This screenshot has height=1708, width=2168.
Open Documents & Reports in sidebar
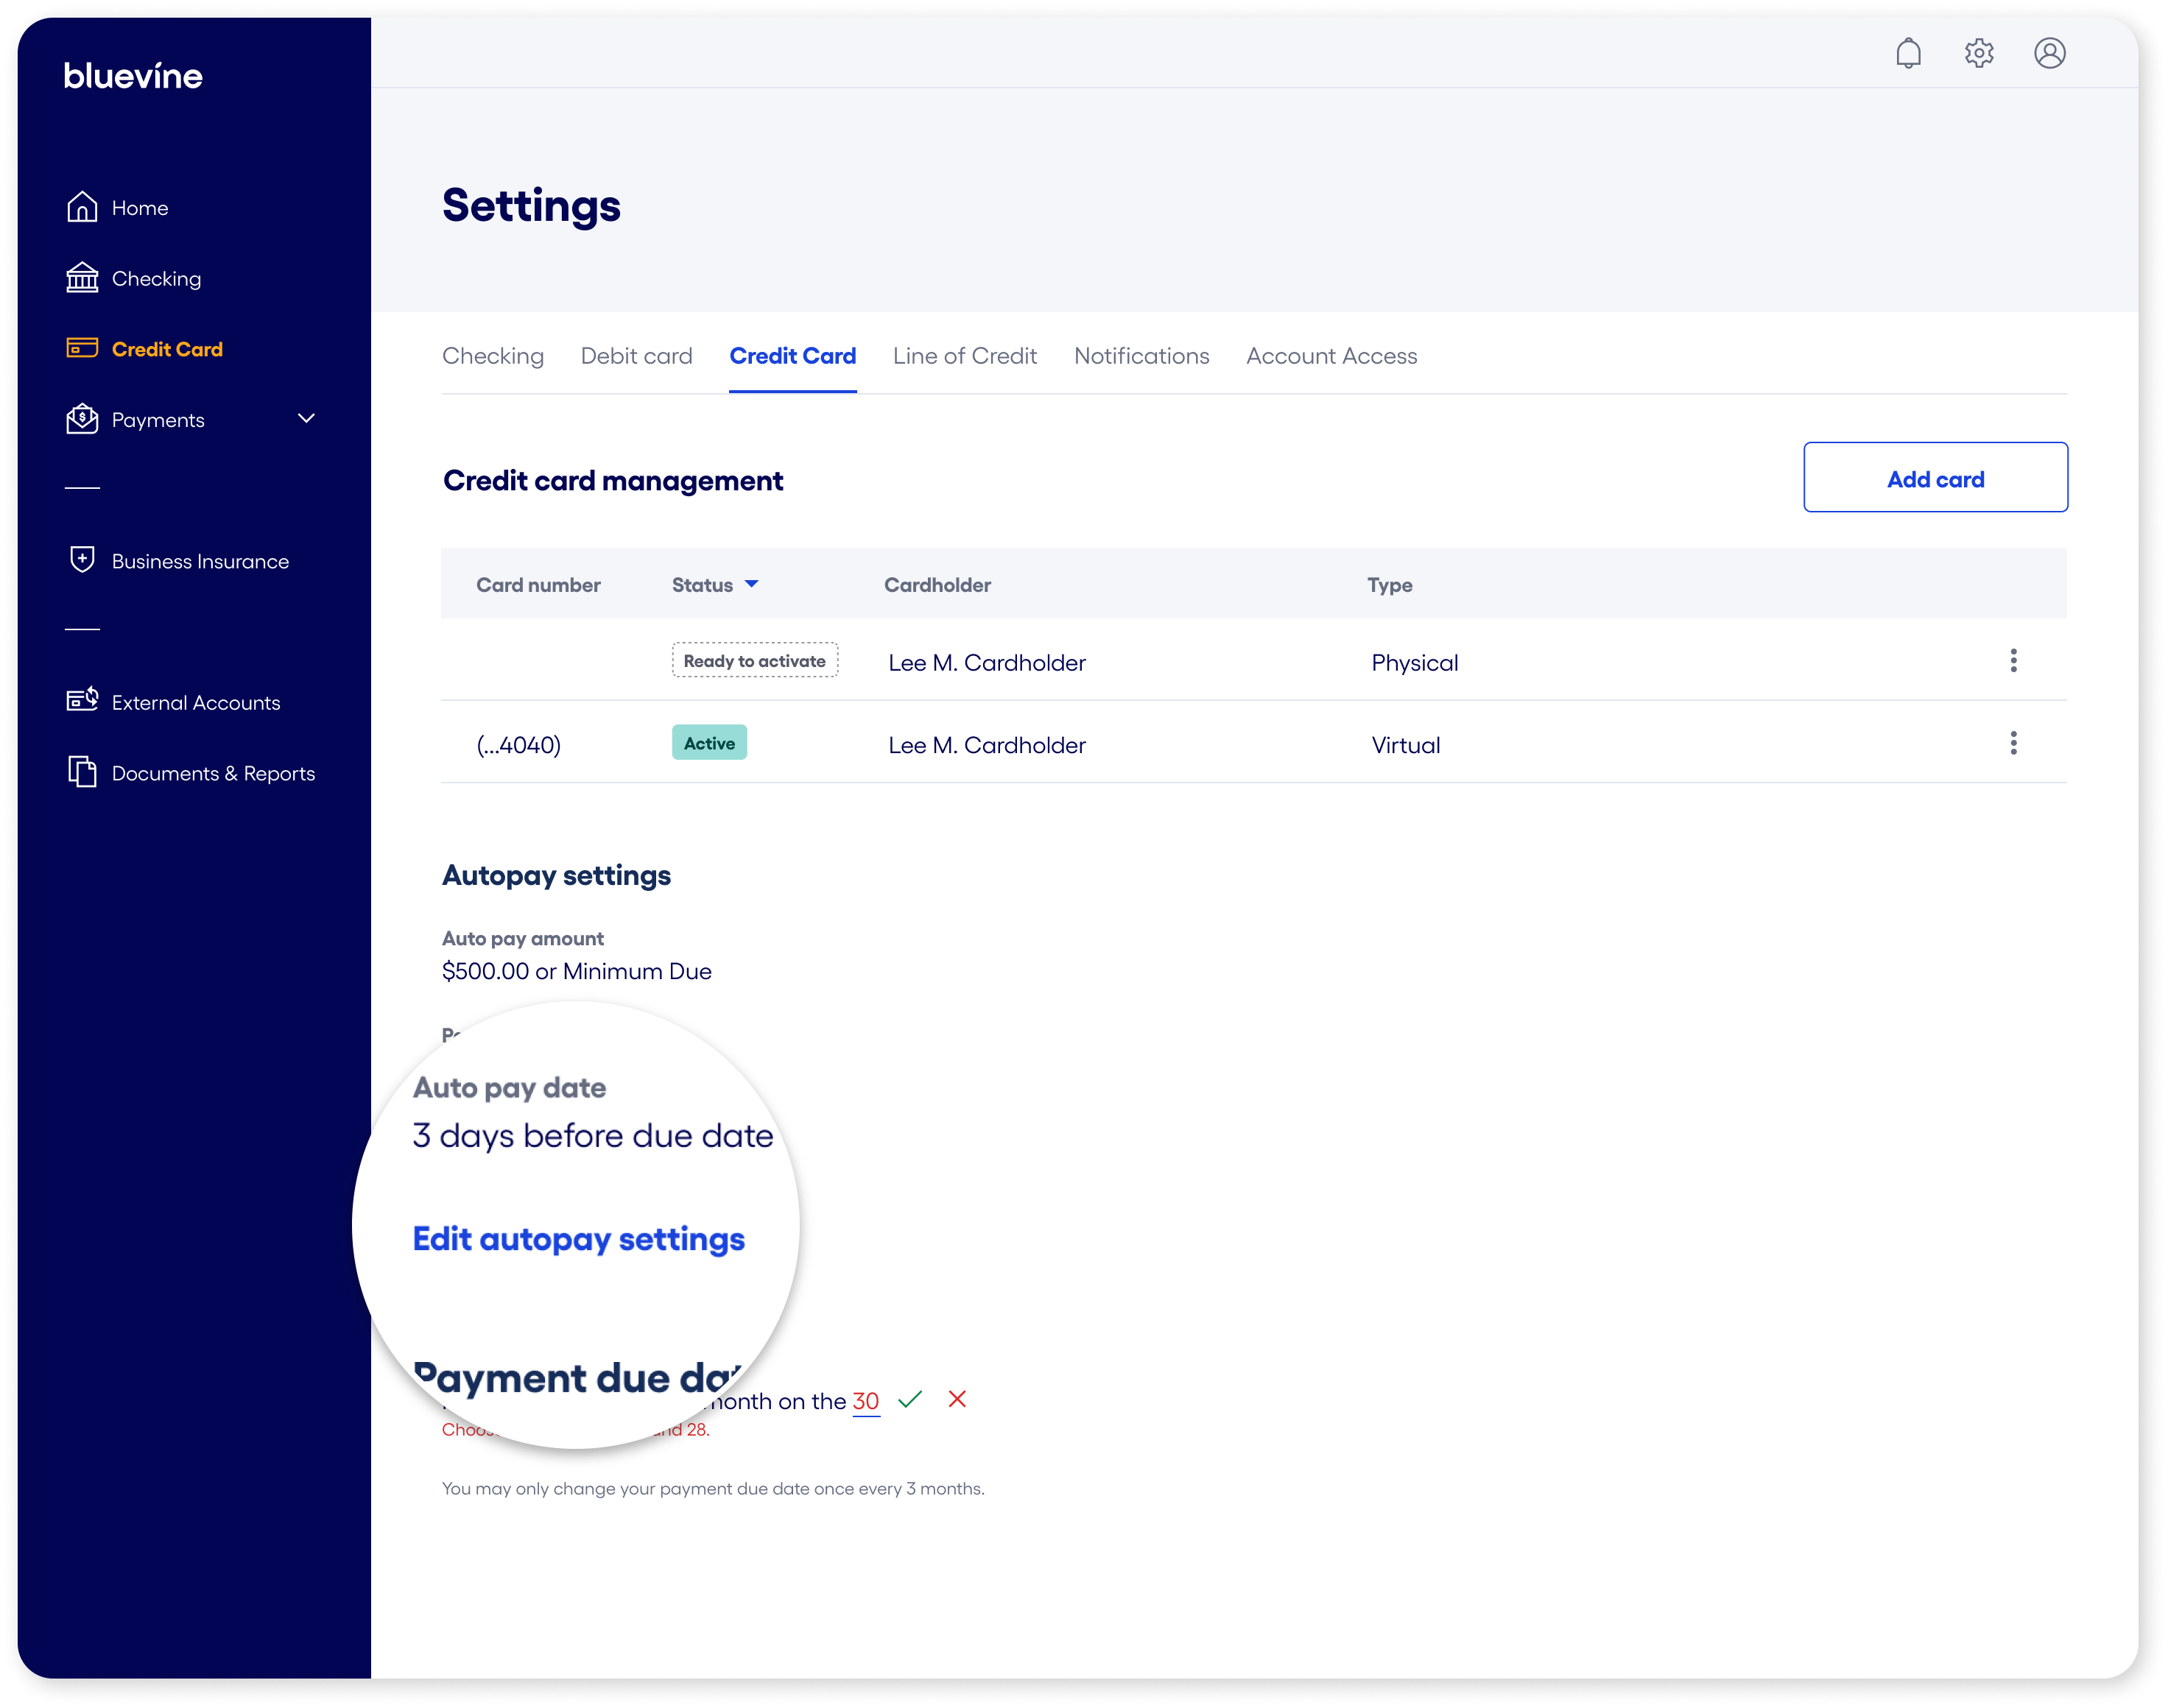213,773
